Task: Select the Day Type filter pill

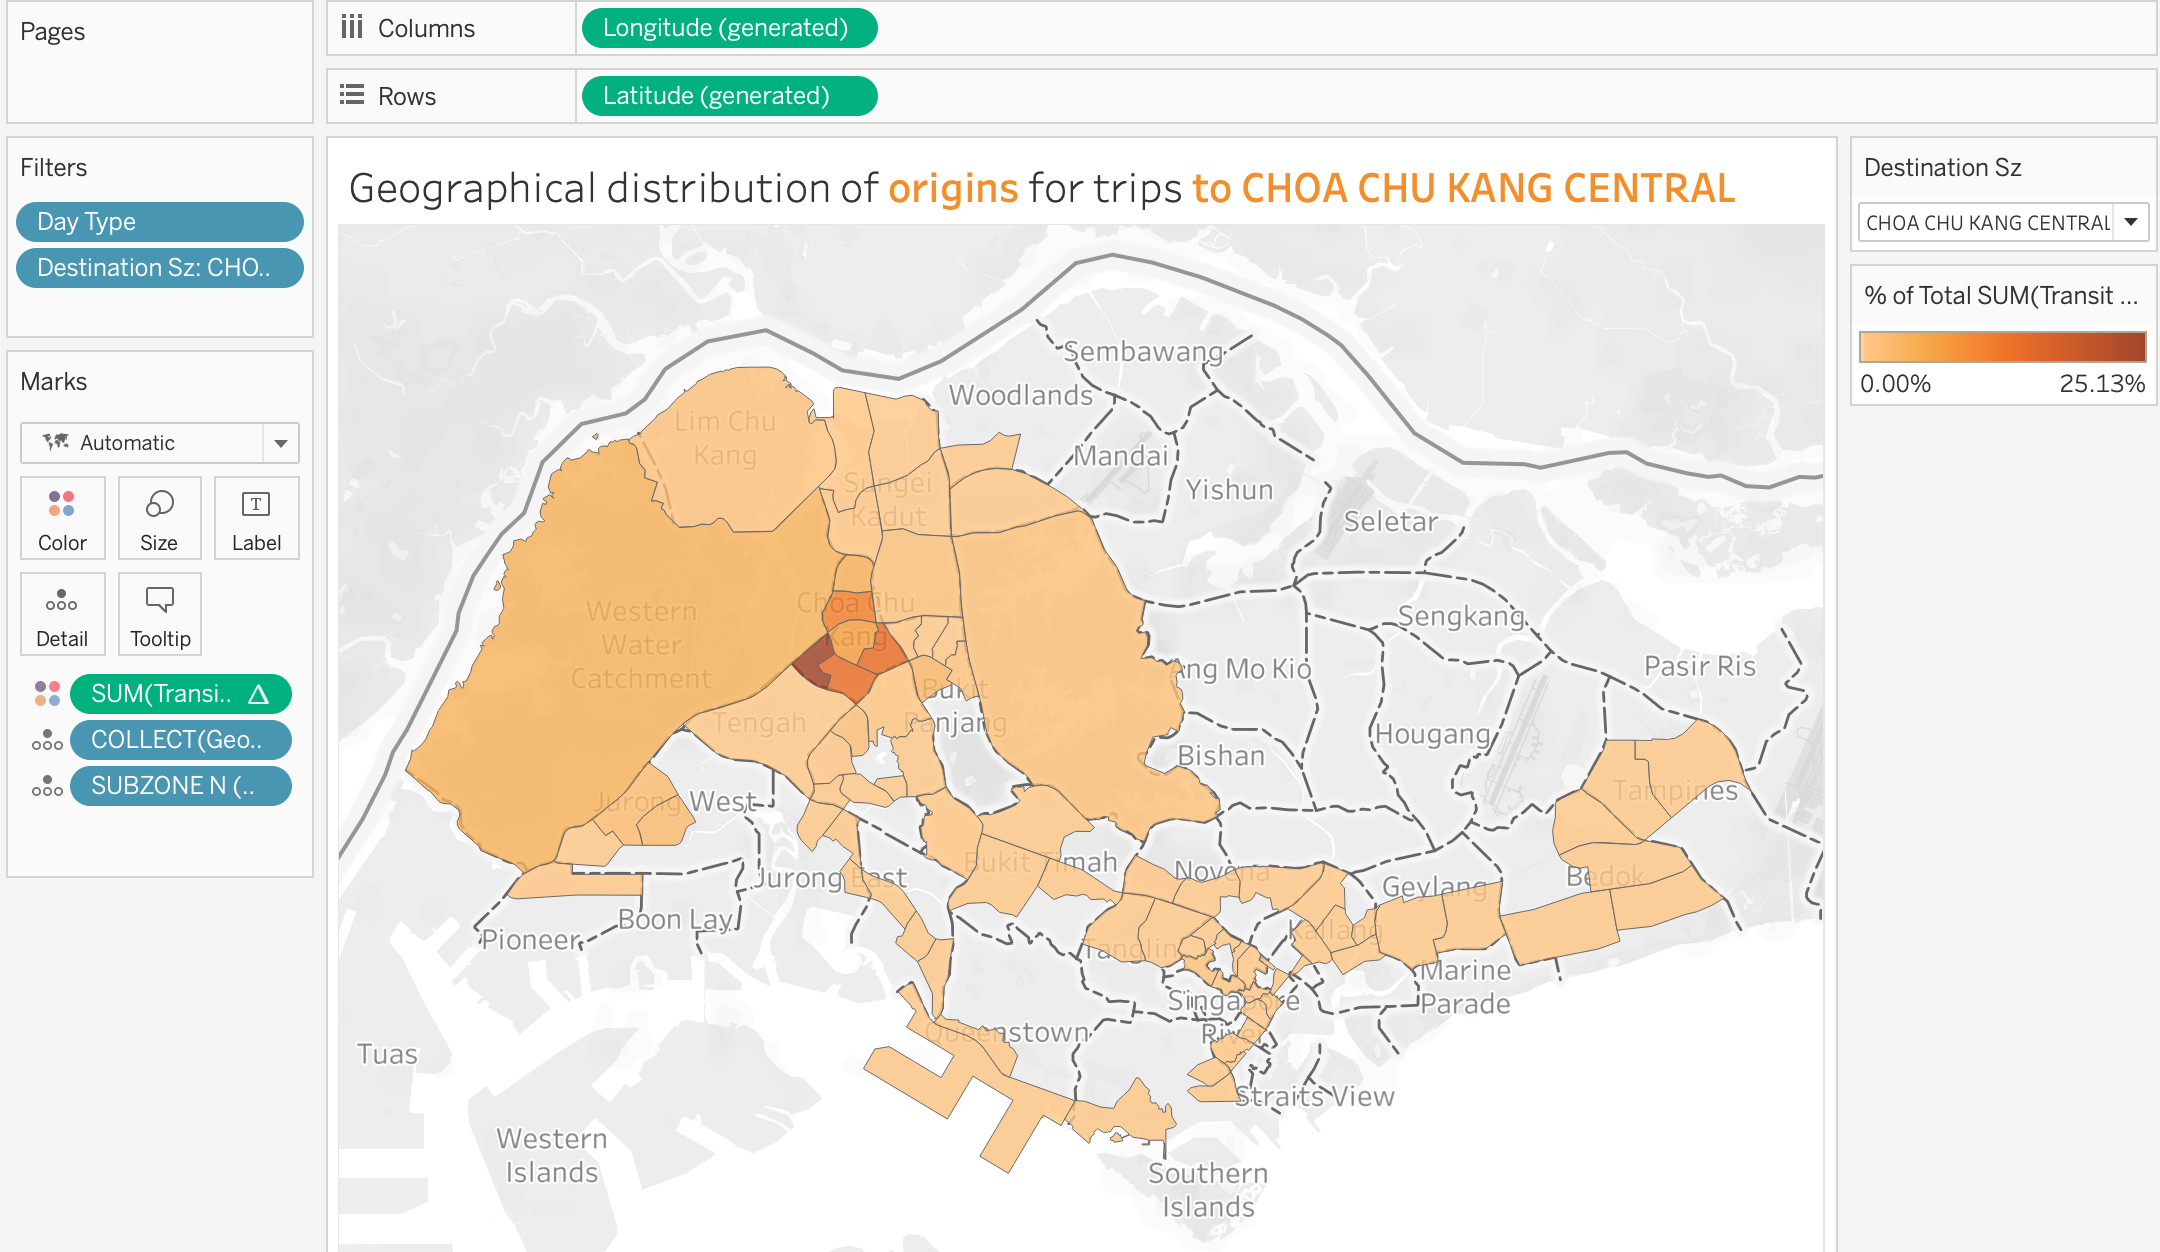Action: pos(160,222)
